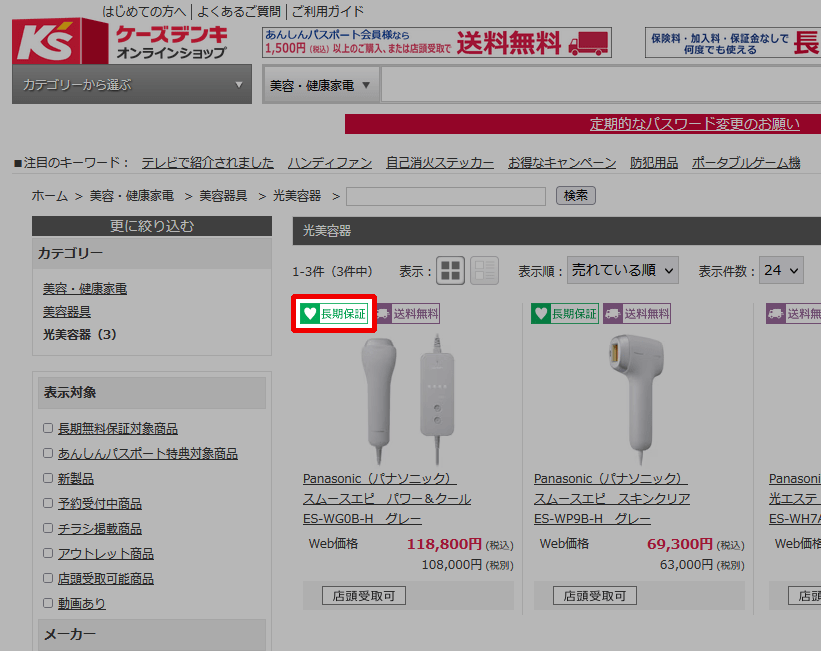This screenshot has width=821, height=651.
Task: Click 店頭受取可 on ES-WG0B-H product
Action: tap(363, 596)
